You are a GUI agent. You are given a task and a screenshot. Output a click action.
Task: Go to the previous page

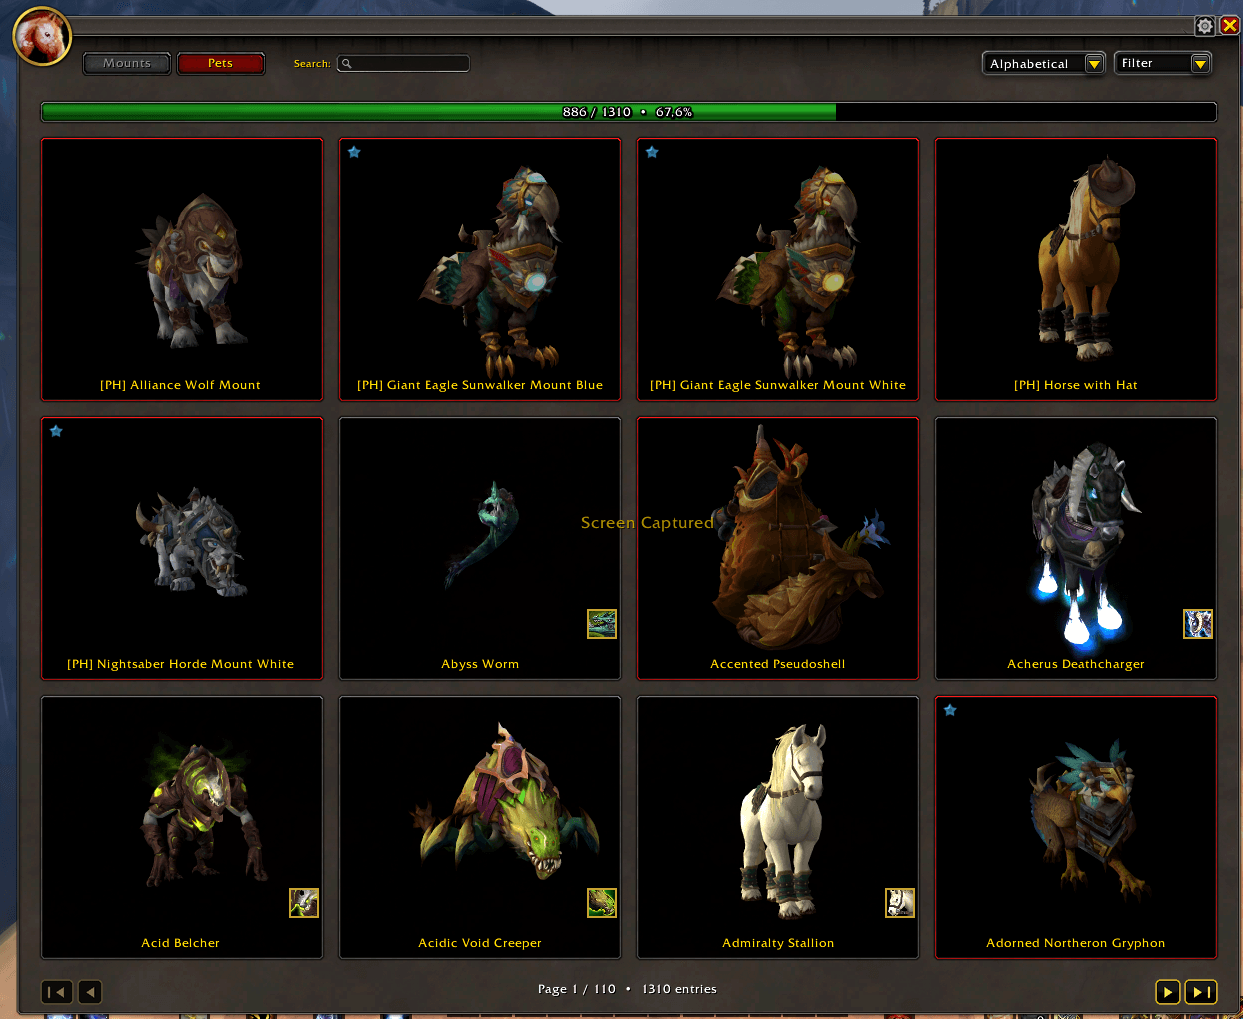(x=90, y=992)
